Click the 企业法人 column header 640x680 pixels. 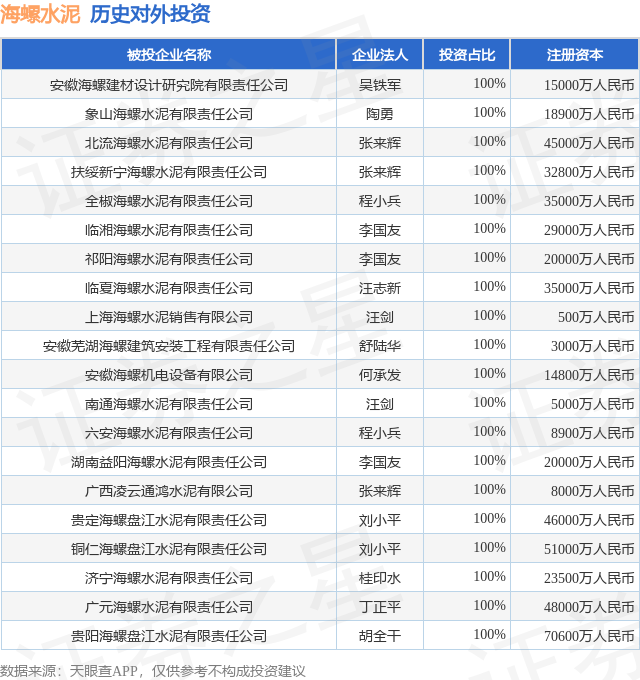pyautogui.click(x=380, y=55)
